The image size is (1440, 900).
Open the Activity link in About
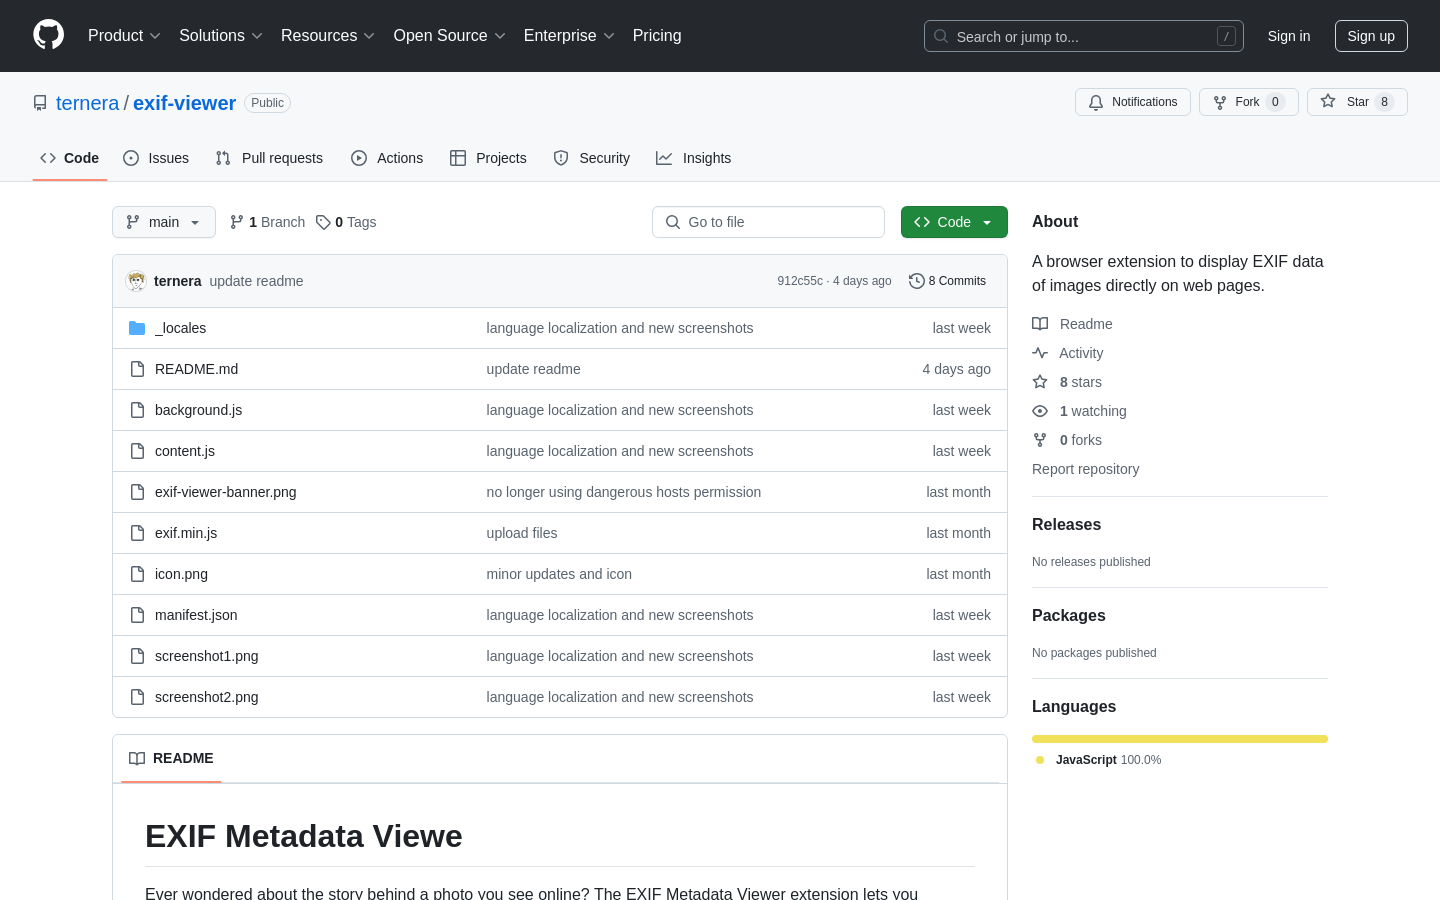click(x=1068, y=353)
